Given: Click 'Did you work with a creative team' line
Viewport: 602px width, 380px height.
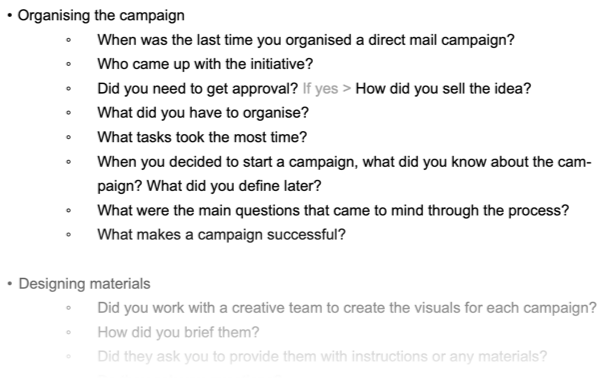Looking at the screenshot, I should coord(347,308).
